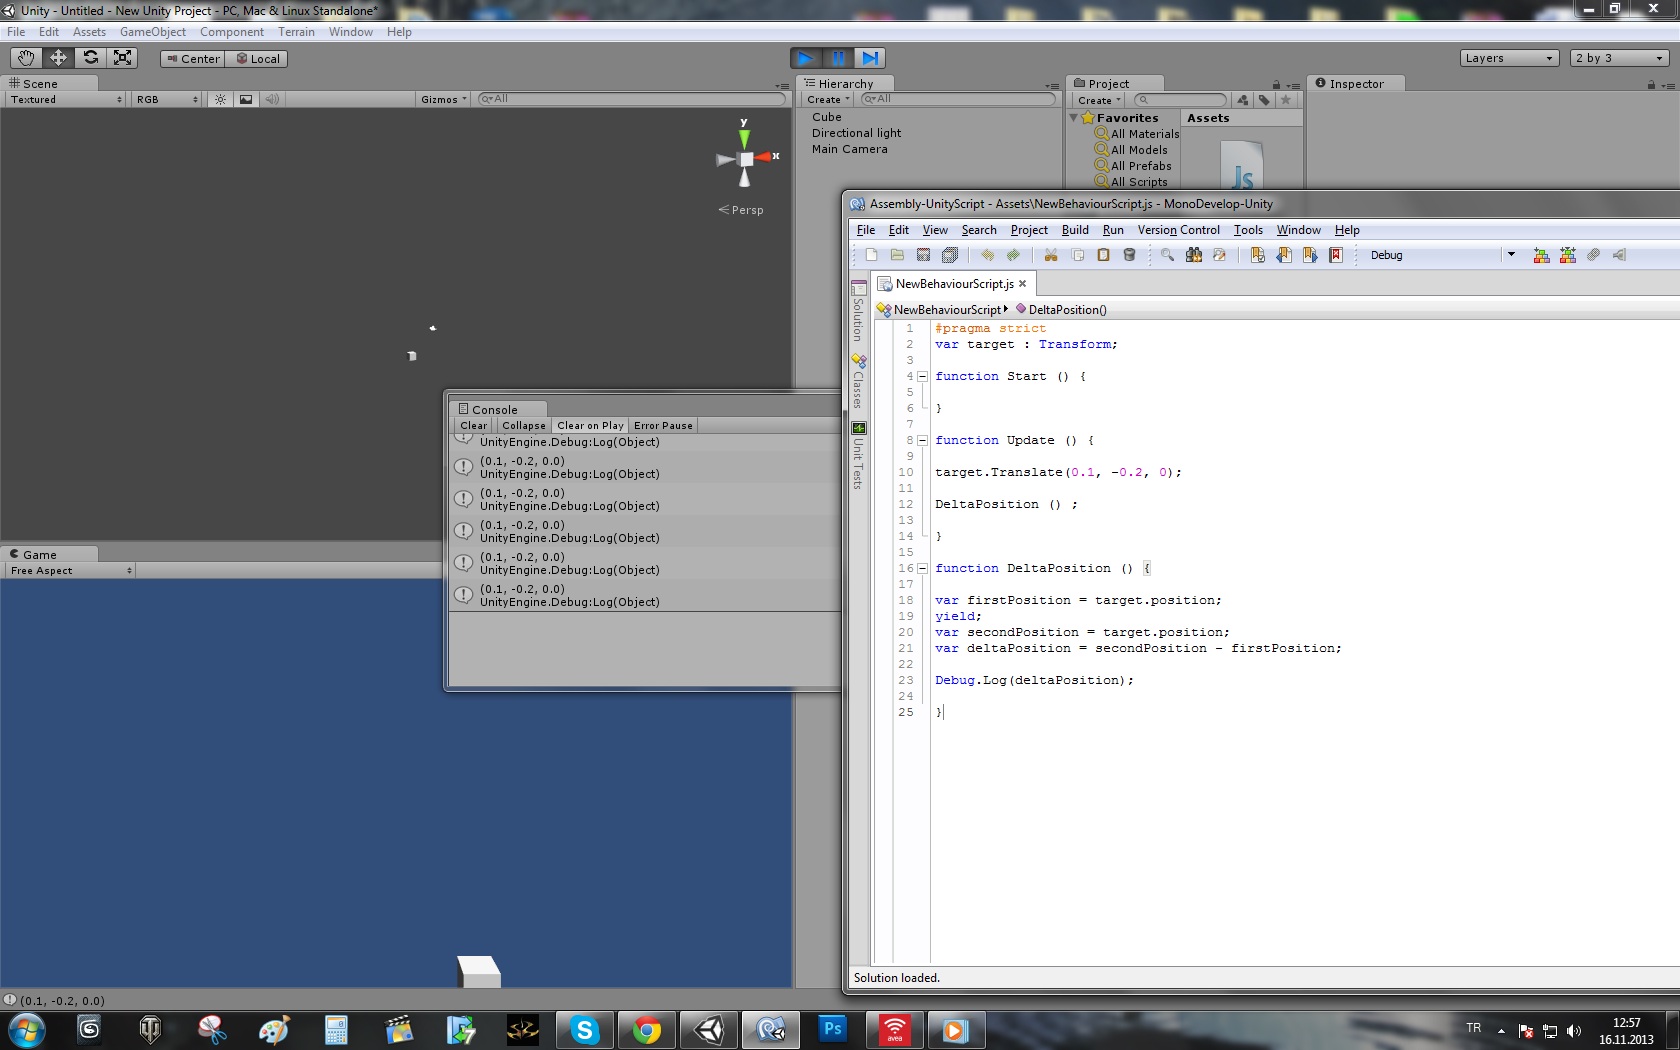This screenshot has height=1050, width=1680.
Task: Select Cube in the Hierarchy
Action: click(x=827, y=117)
